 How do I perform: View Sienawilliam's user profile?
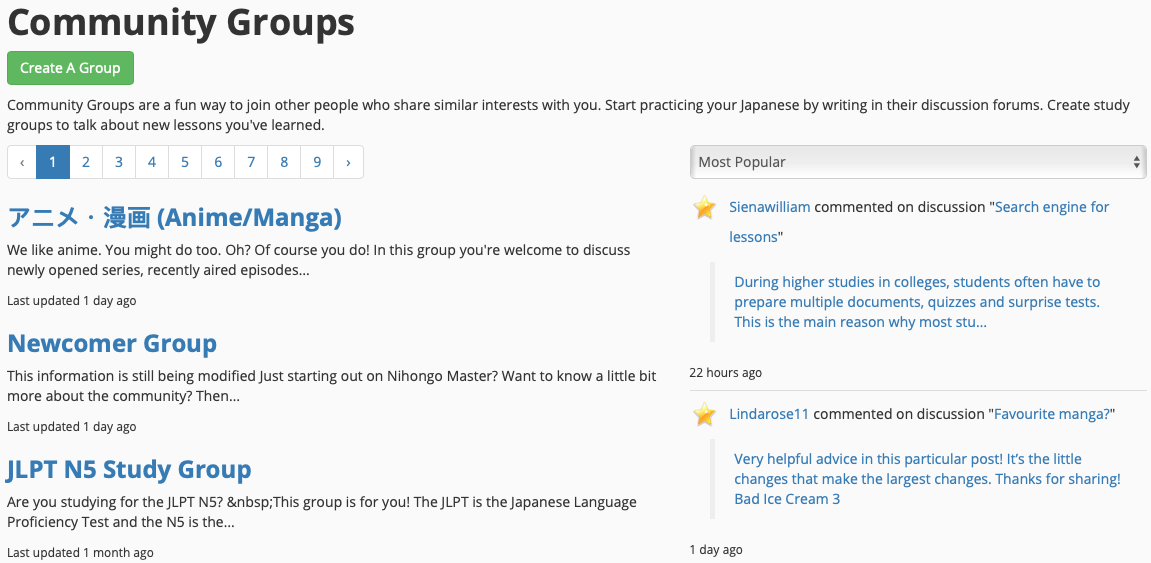[769, 207]
